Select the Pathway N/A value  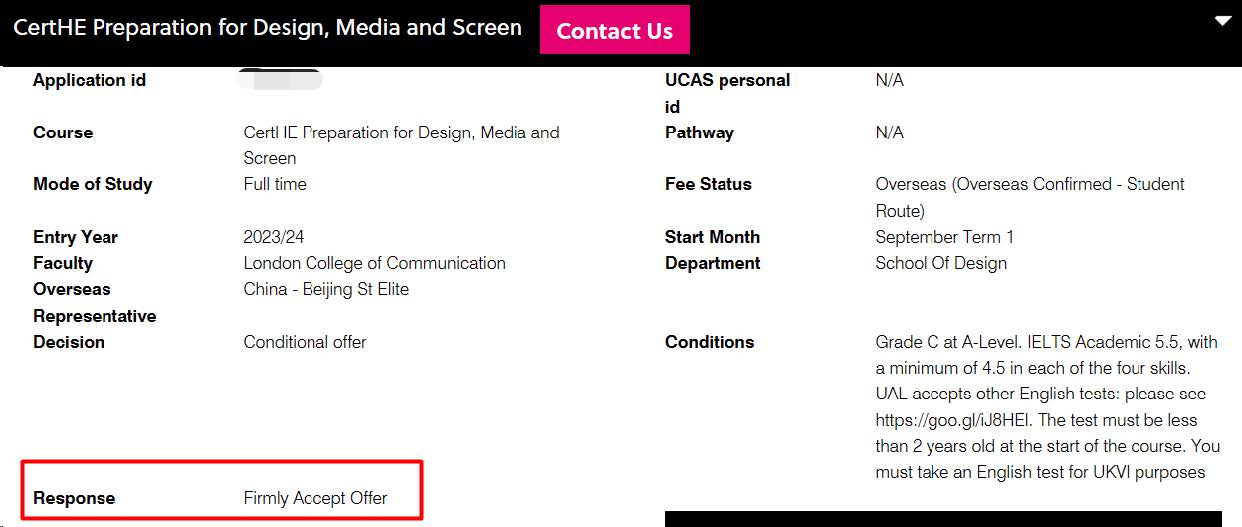coord(889,132)
